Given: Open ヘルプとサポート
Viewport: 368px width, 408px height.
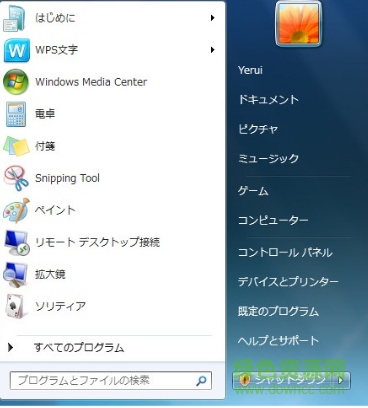Looking at the screenshot, I should pyautogui.click(x=278, y=340).
